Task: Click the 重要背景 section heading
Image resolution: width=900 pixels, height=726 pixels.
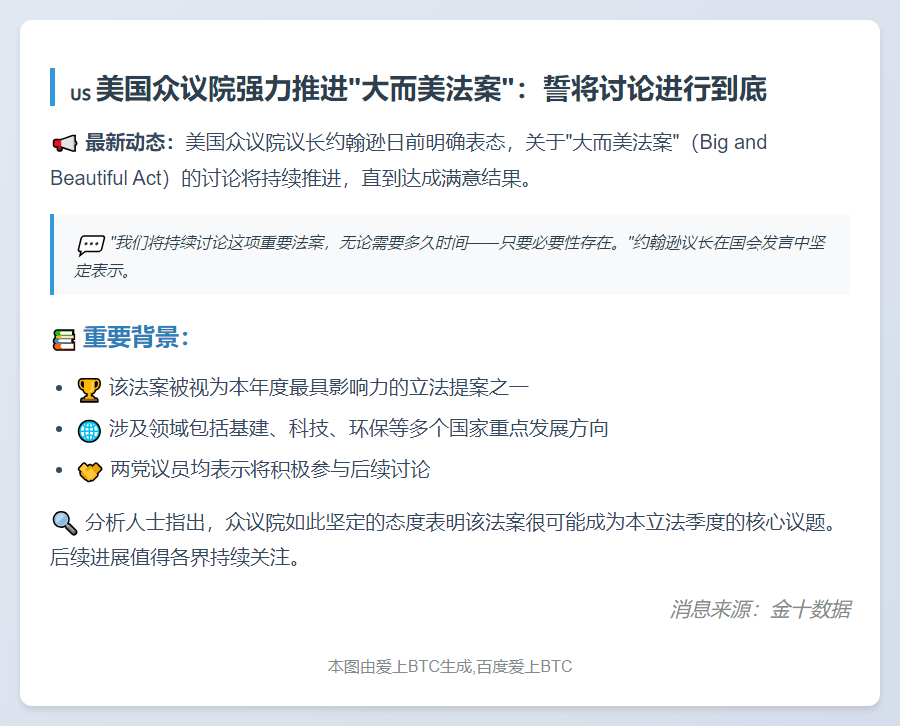Action: [x=136, y=338]
